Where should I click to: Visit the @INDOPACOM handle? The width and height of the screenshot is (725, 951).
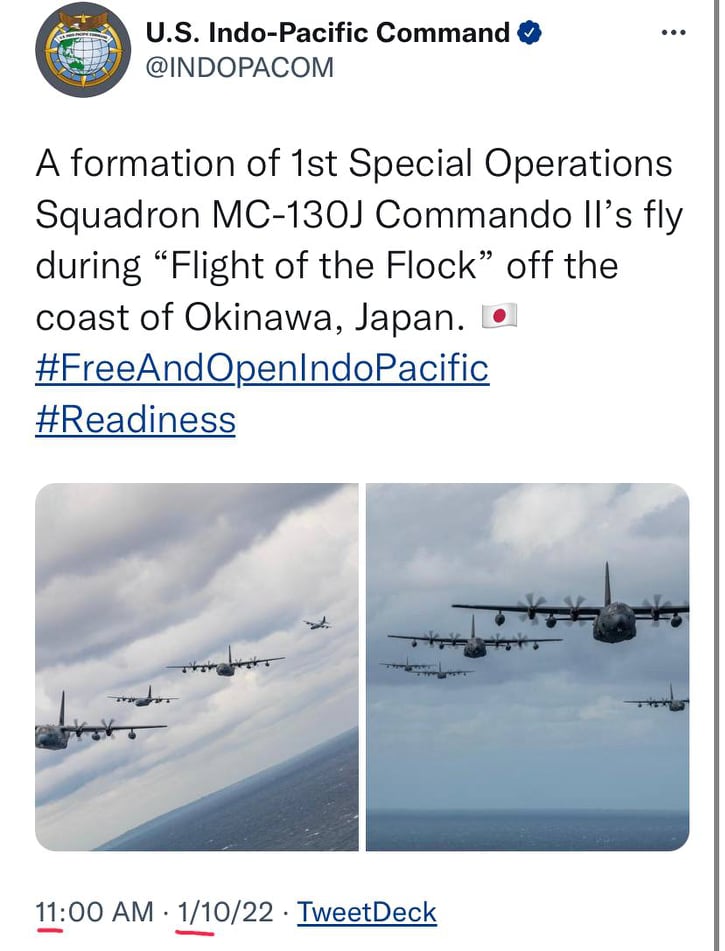point(240,67)
